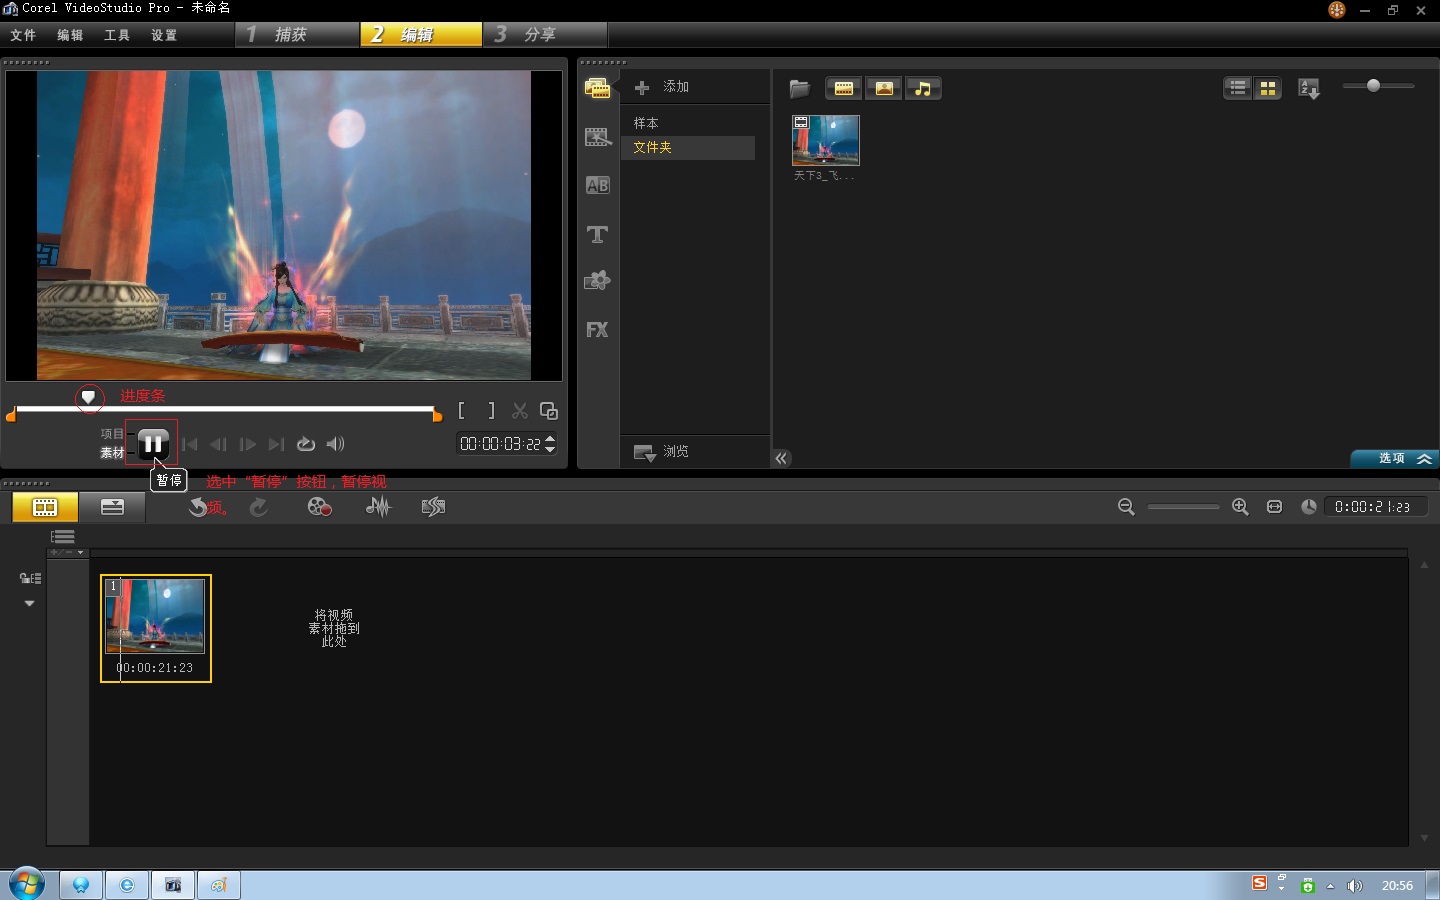Pause the video with the 暂停 button
This screenshot has width=1440, height=900.
pos(153,443)
